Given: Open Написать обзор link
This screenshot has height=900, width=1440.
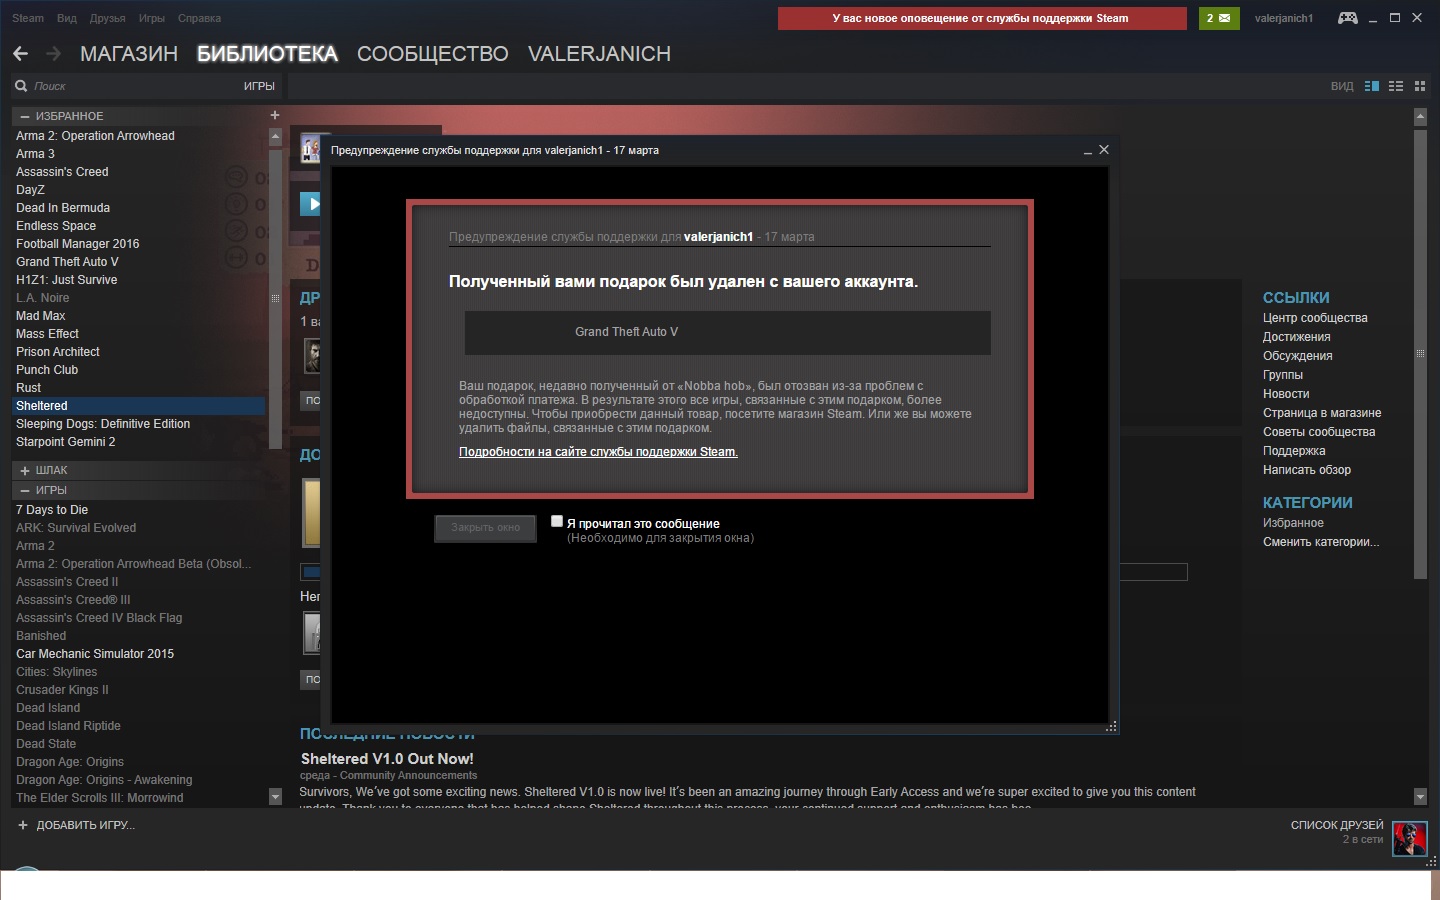Looking at the screenshot, I should pos(1307,470).
